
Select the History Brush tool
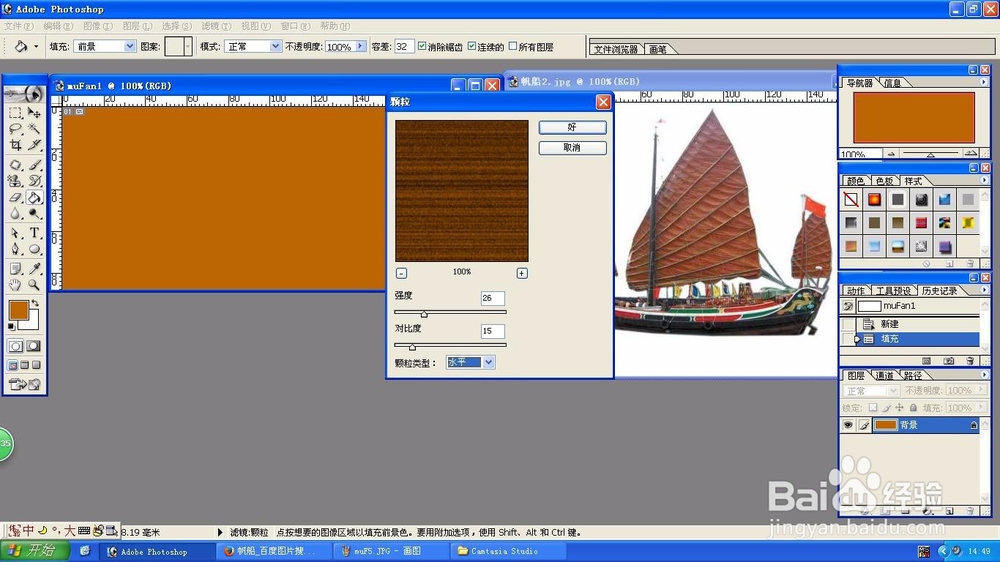34,181
